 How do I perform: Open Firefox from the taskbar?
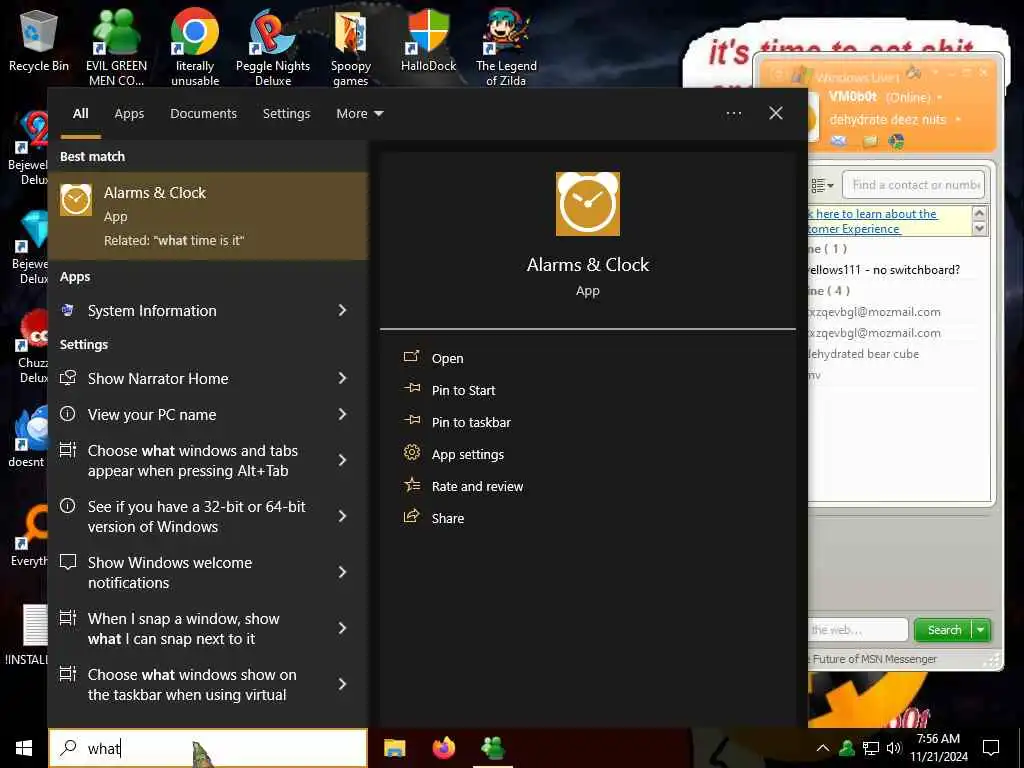point(444,748)
